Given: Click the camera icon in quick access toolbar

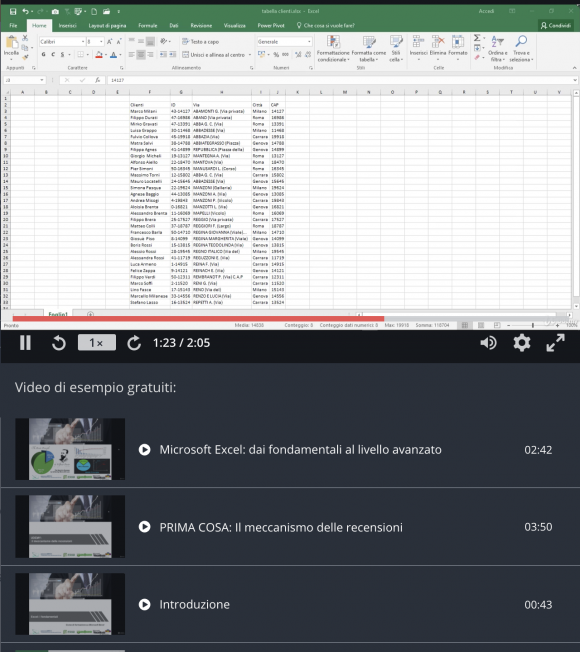Looking at the screenshot, I should pos(55,11).
